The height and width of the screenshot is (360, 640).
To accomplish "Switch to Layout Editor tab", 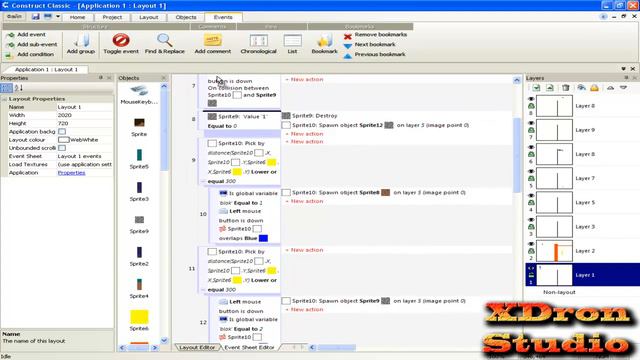I will [x=197, y=347].
